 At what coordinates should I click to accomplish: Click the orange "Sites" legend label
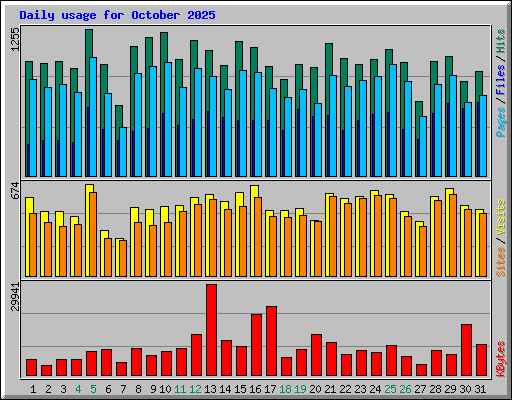500,262
